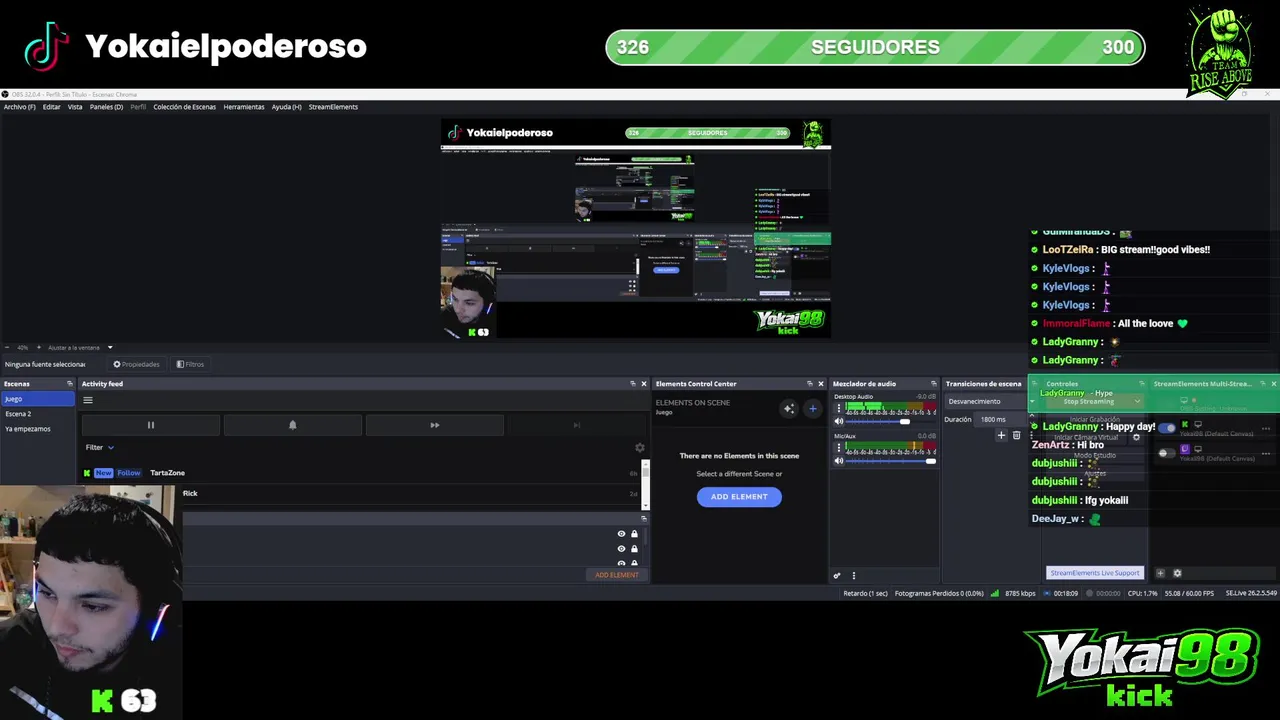Toggle lock on first source
This screenshot has width=1280, height=720.
pyautogui.click(x=634, y=534)
